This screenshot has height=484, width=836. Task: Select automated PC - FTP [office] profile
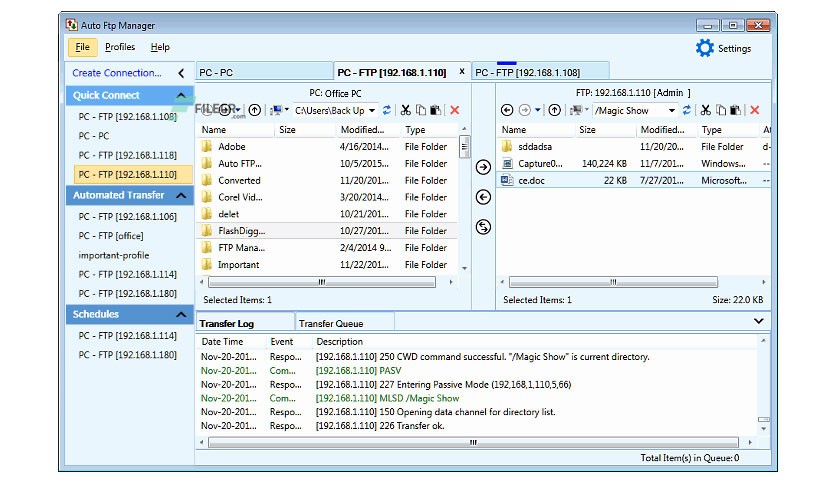[x=111, y=236]
